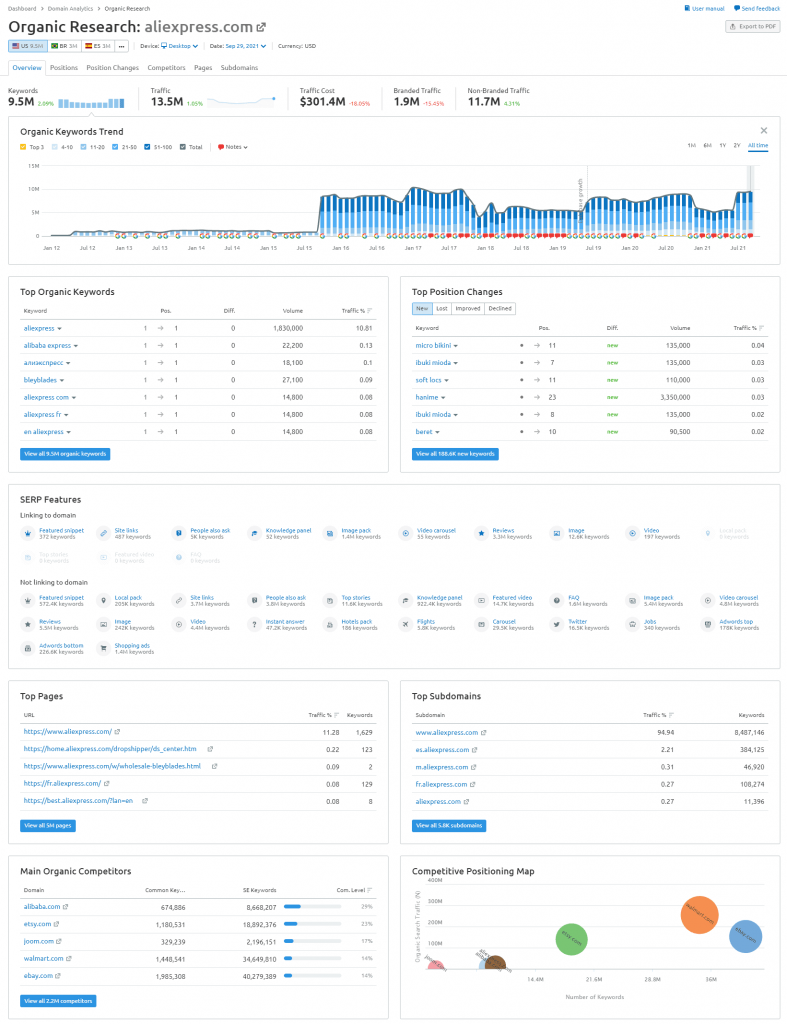Toggle the Total checkbox in the trend legend
Image resolution: width=787 pixels, height=1024 pixels.
(x=183, y=147)
